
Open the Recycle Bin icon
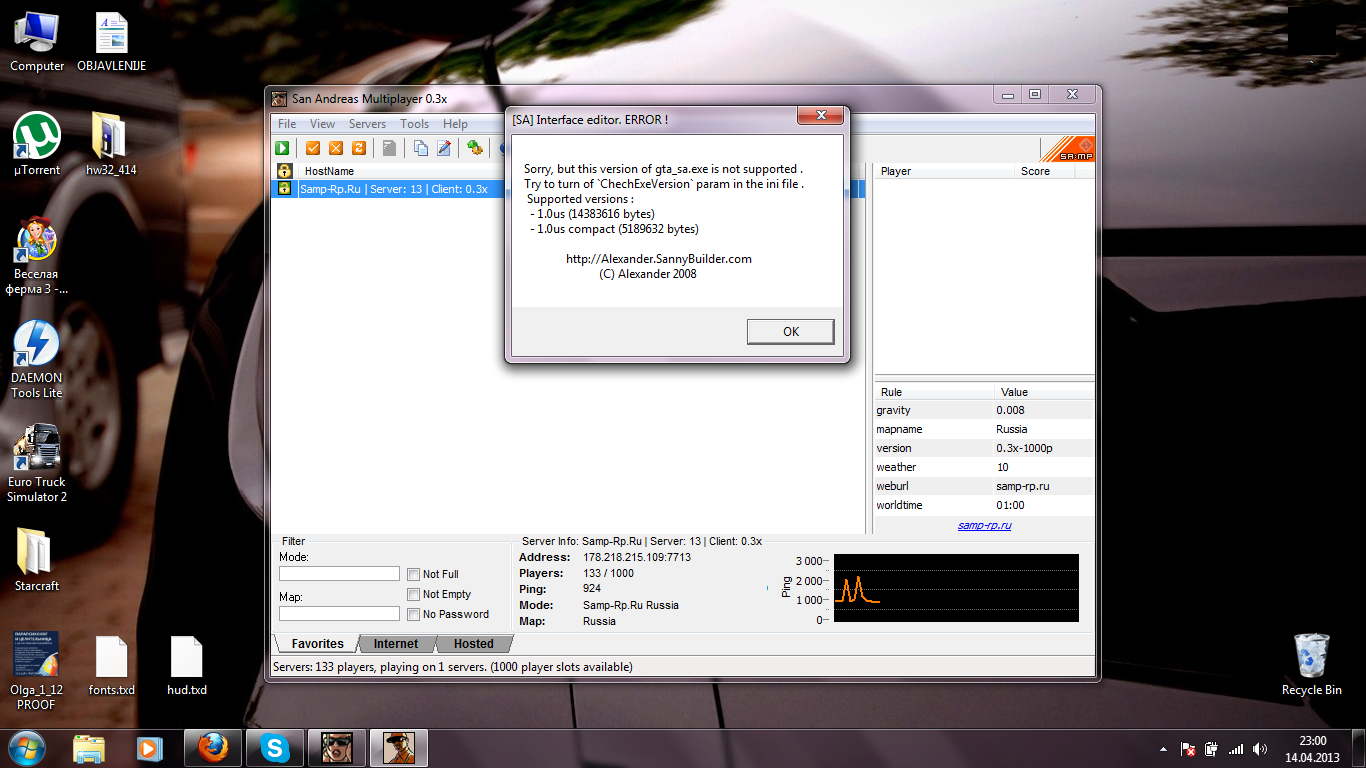pyautogui.click(x=1311, y=664)
